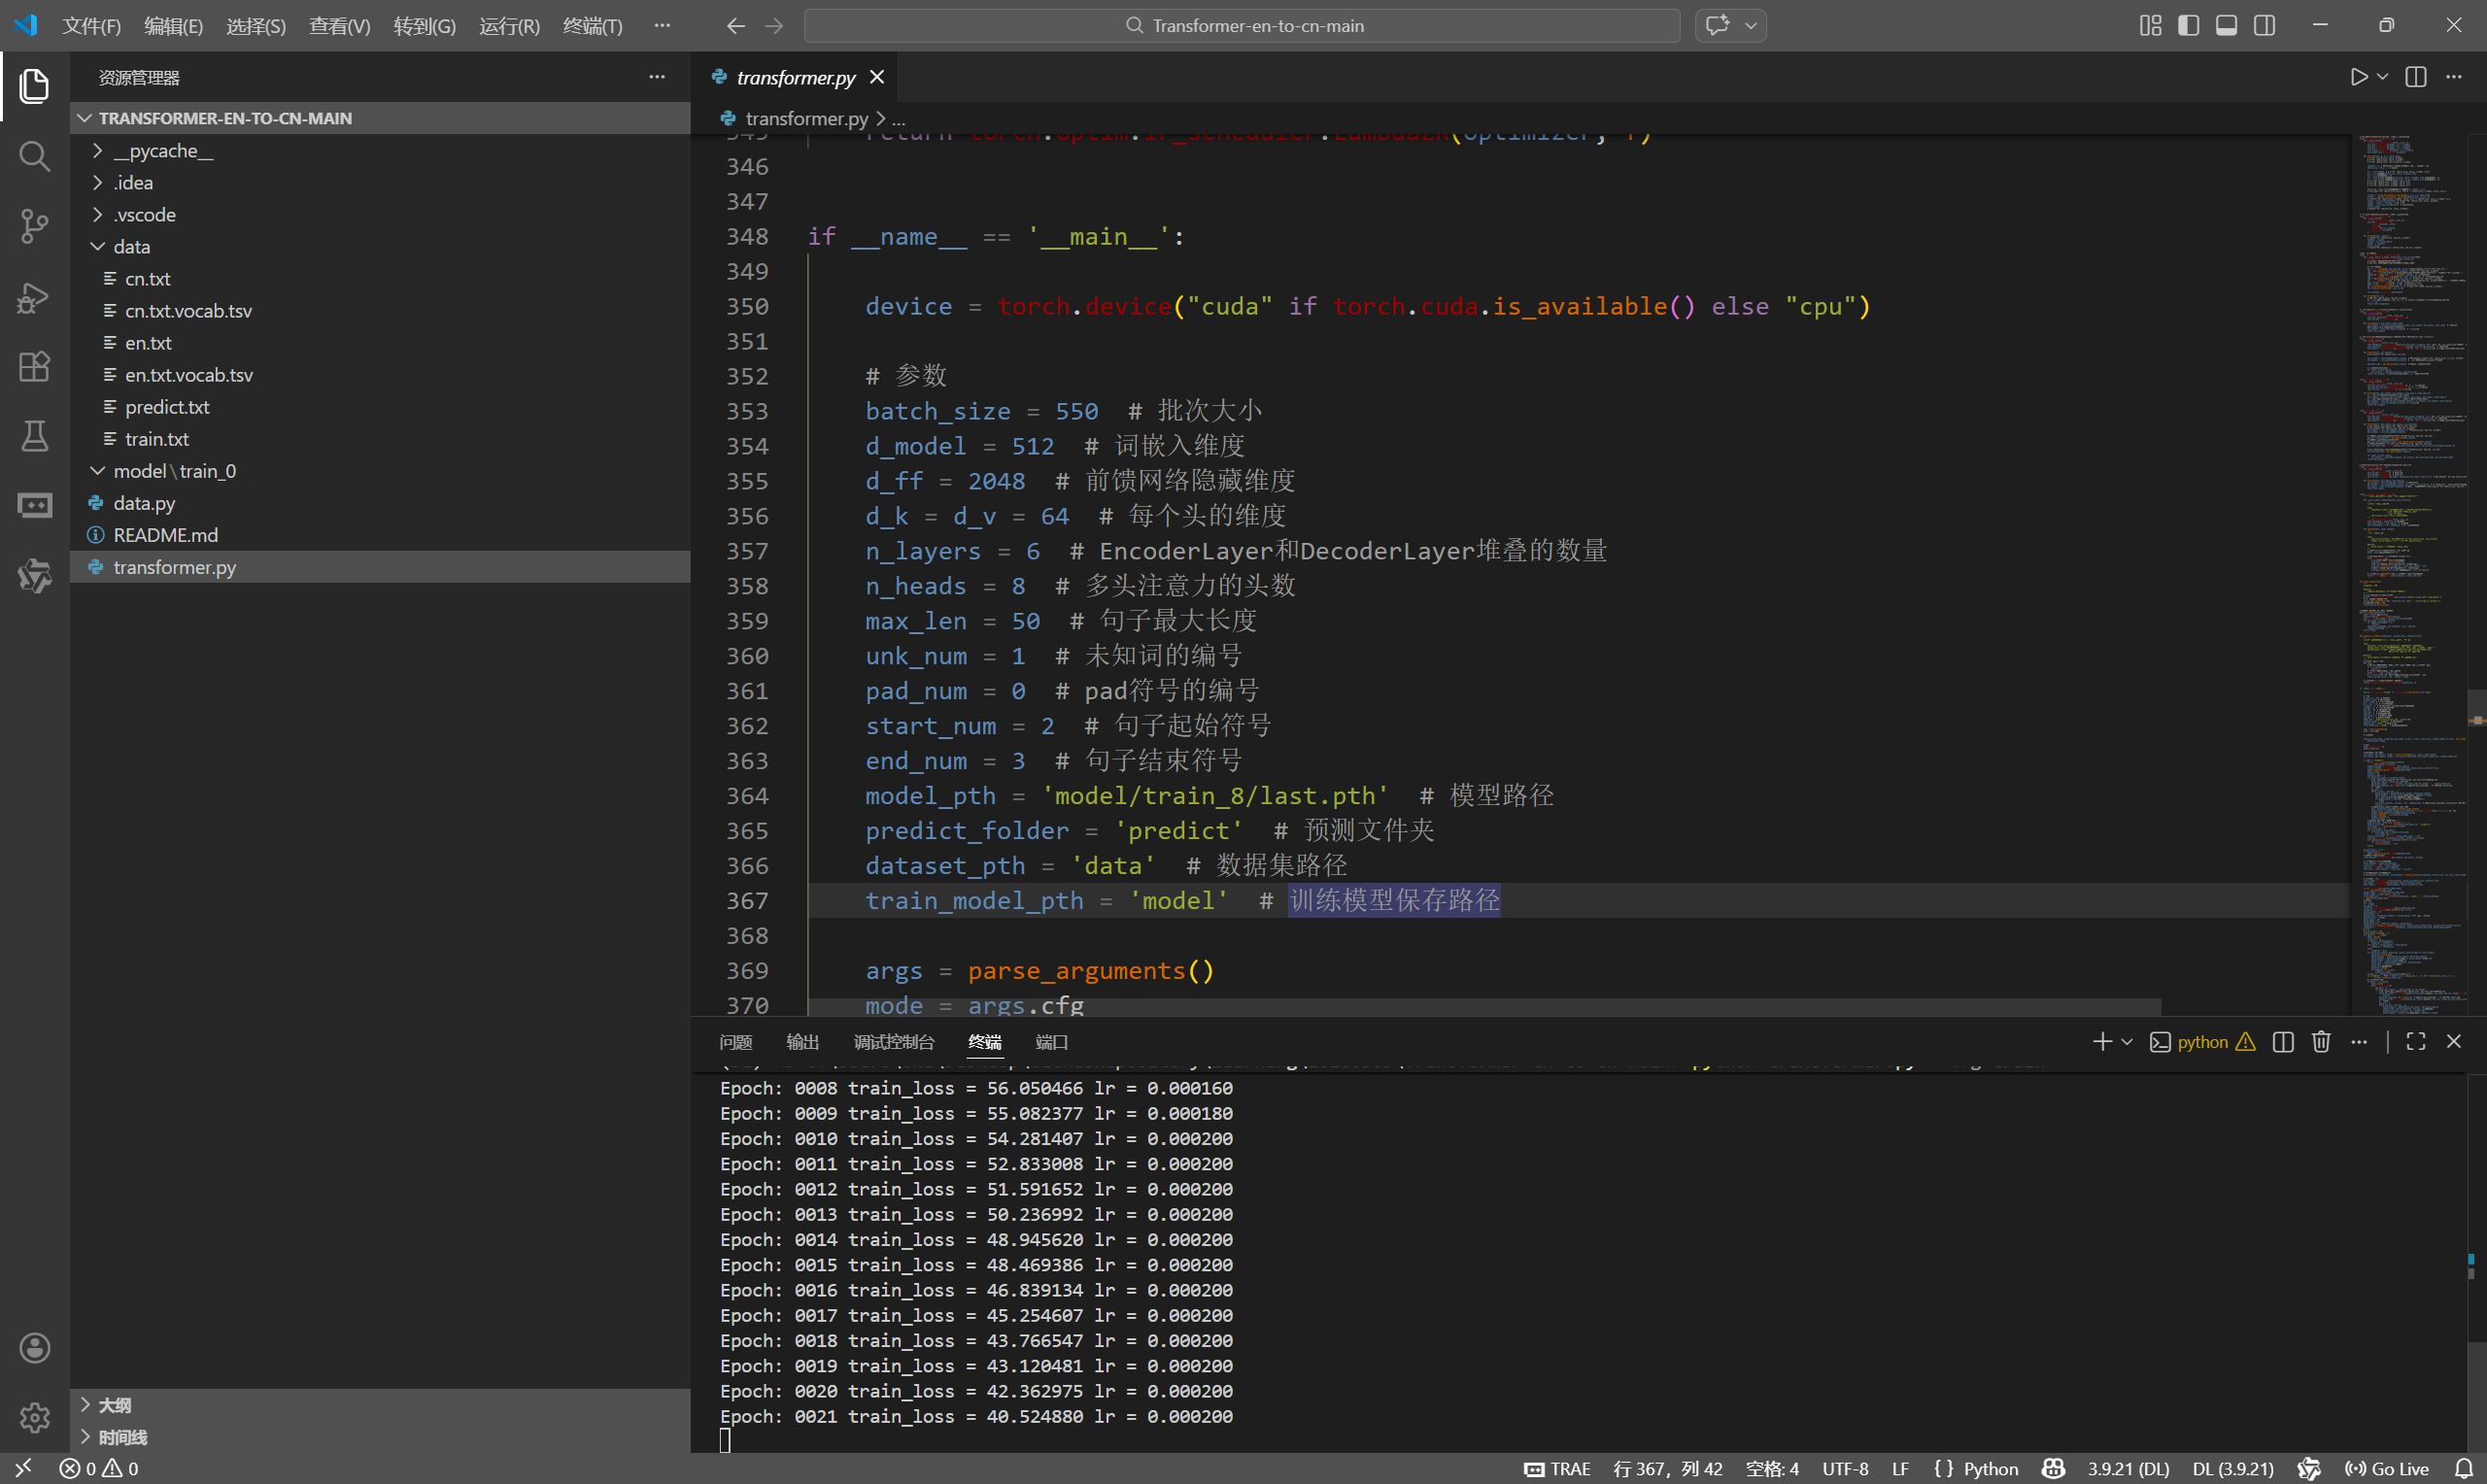This screenshot has width=2487, height=1484.
Task: Open the Testing flask view
Action: [x=34, y=436]
